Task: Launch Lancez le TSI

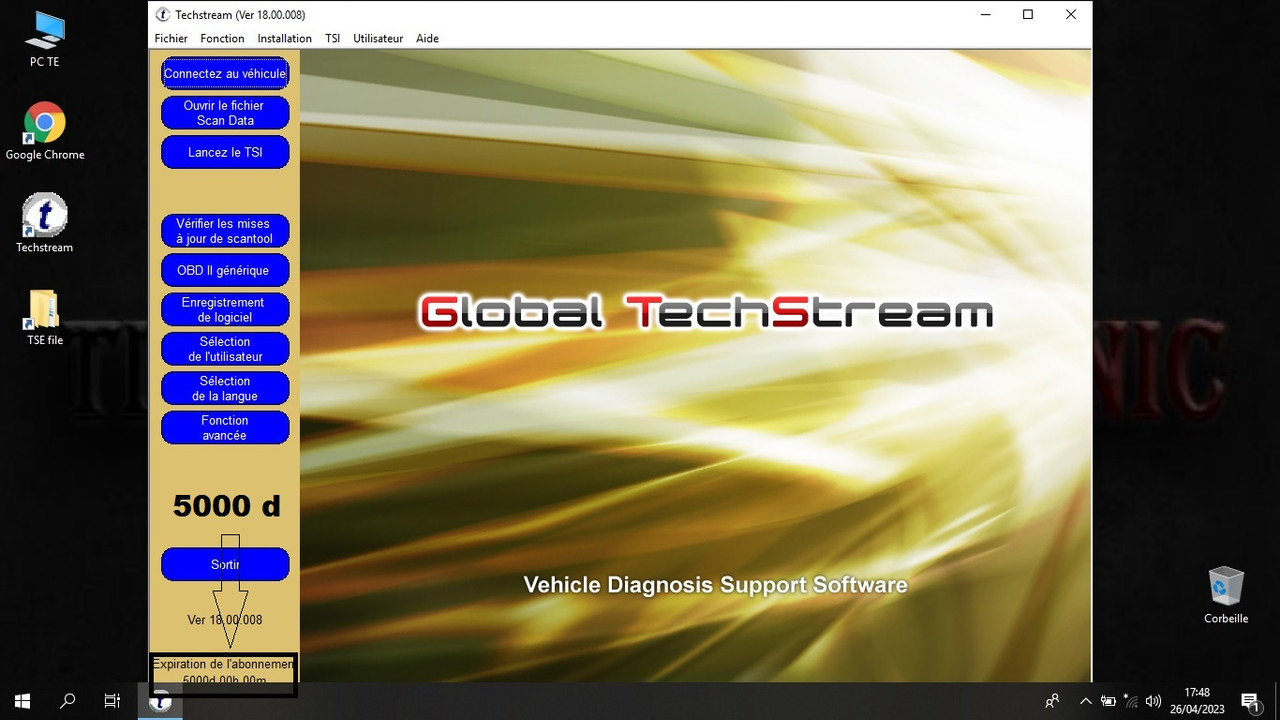Action: [225, 152]
